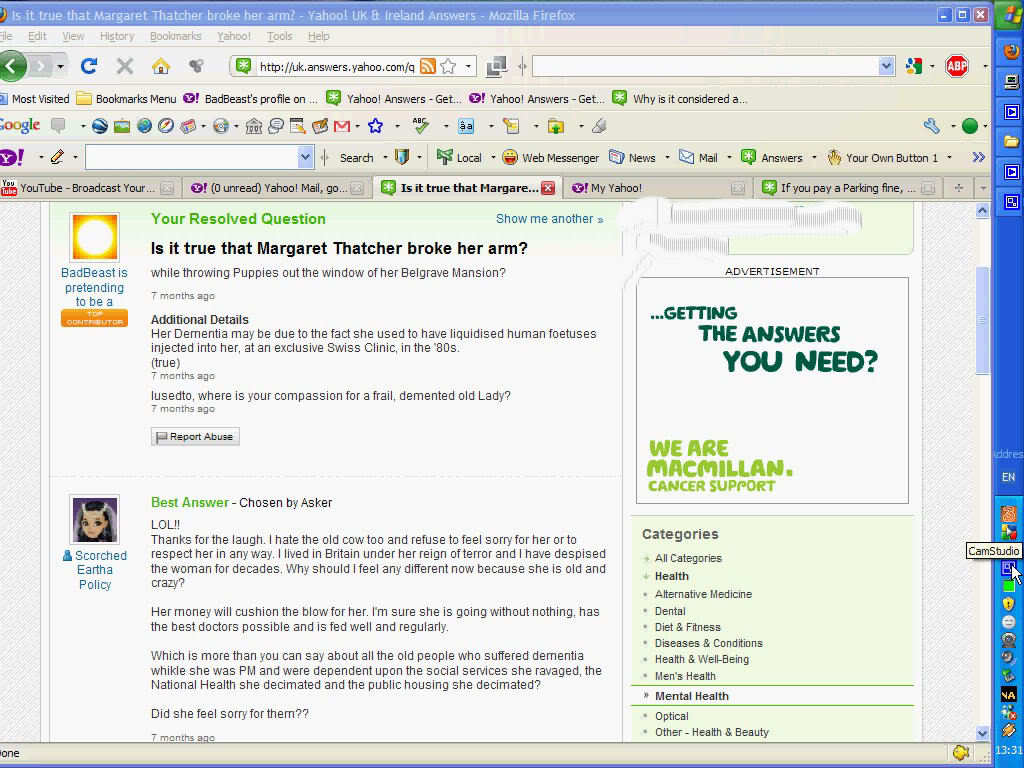Click the Report Abuse button
This screenshot has width=1024, height=768.
(195, 436)
